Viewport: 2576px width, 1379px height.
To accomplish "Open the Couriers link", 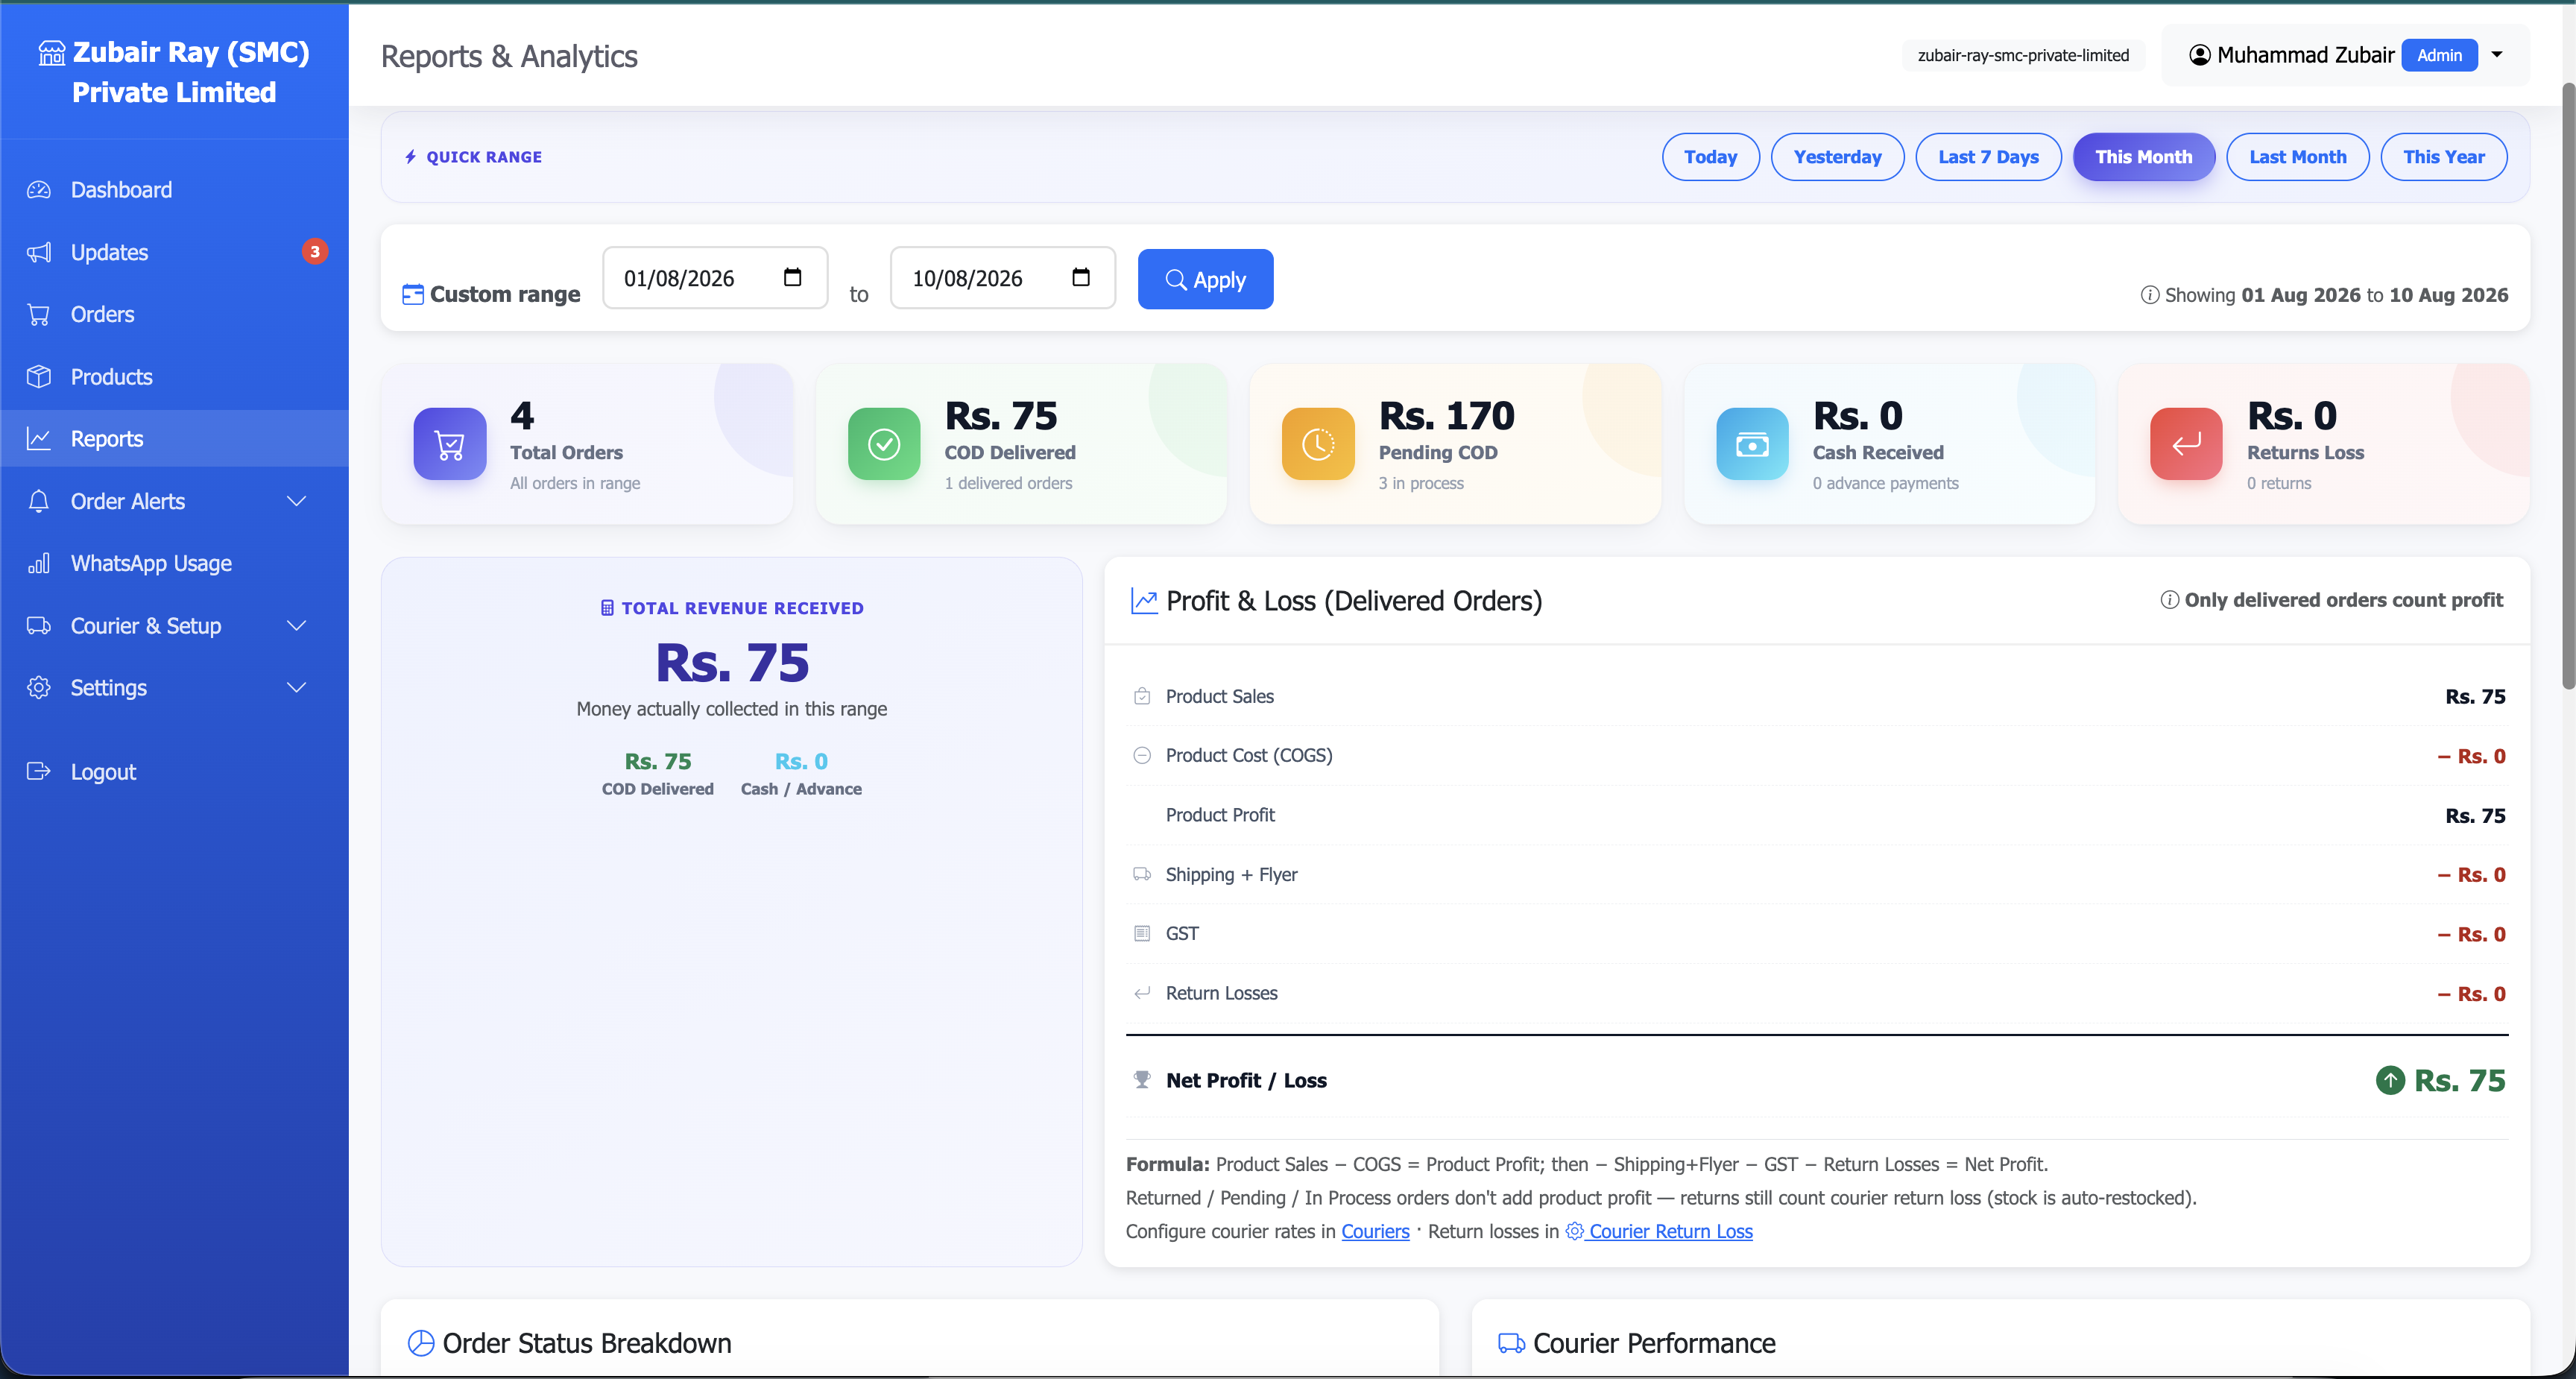I will [1375, 1232].
